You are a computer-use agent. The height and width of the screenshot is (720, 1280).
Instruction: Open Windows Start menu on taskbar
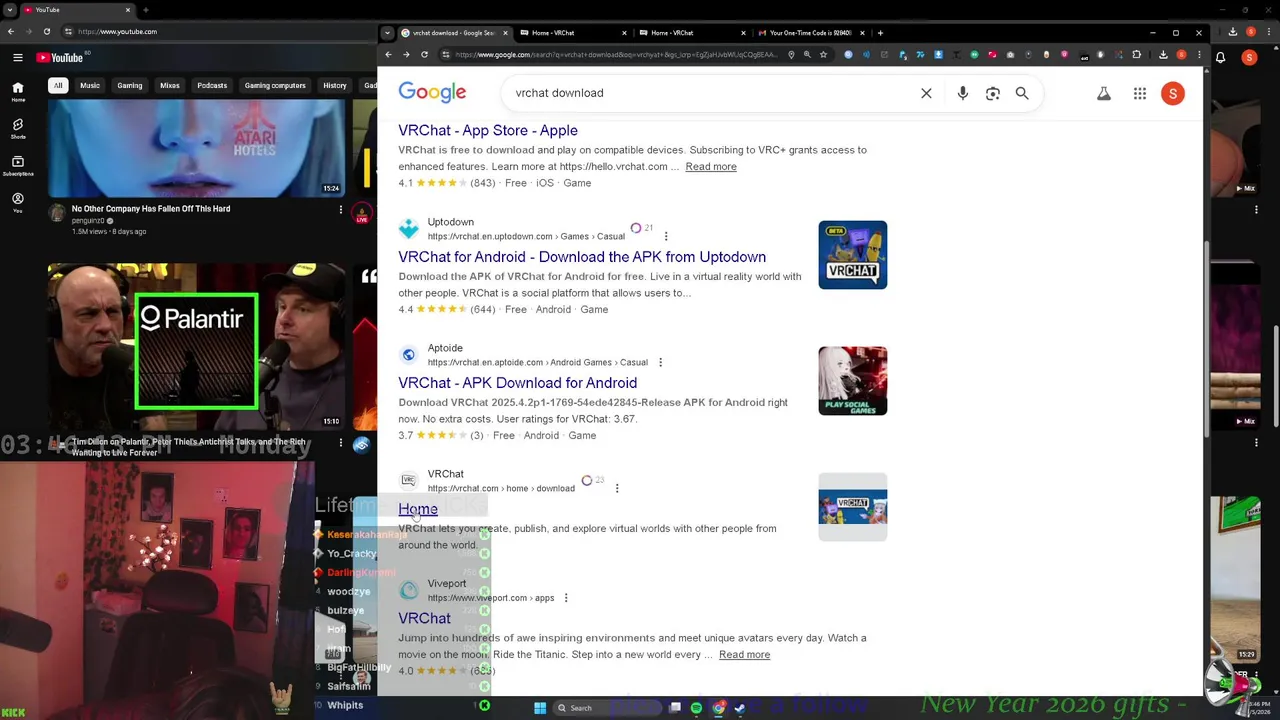coord(540,708)
